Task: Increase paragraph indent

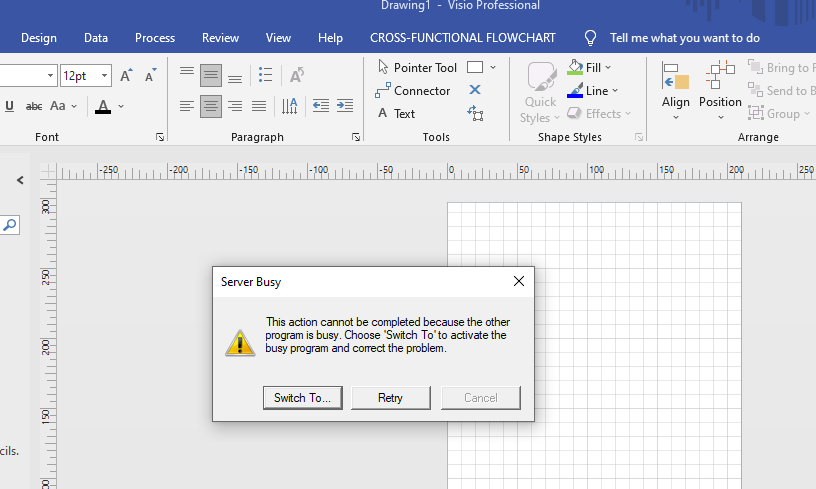Action: tap(345, 106)
